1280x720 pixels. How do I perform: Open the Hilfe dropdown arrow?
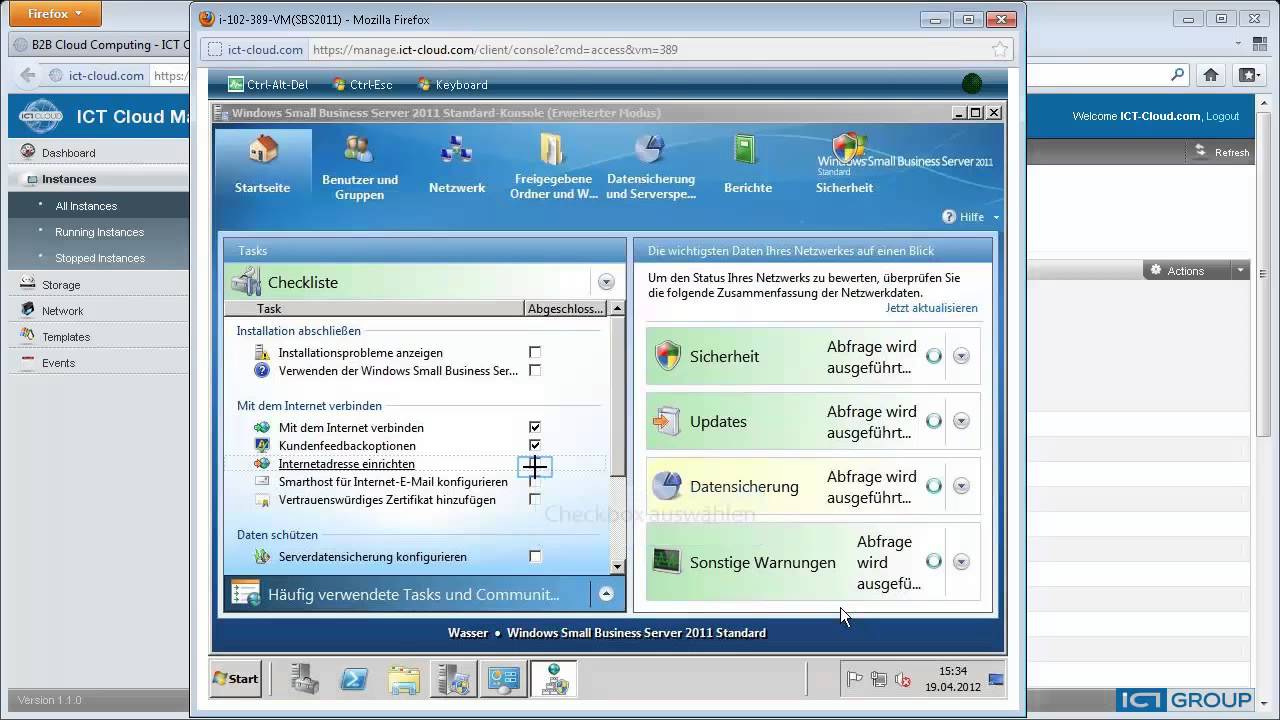coord(996,217)
